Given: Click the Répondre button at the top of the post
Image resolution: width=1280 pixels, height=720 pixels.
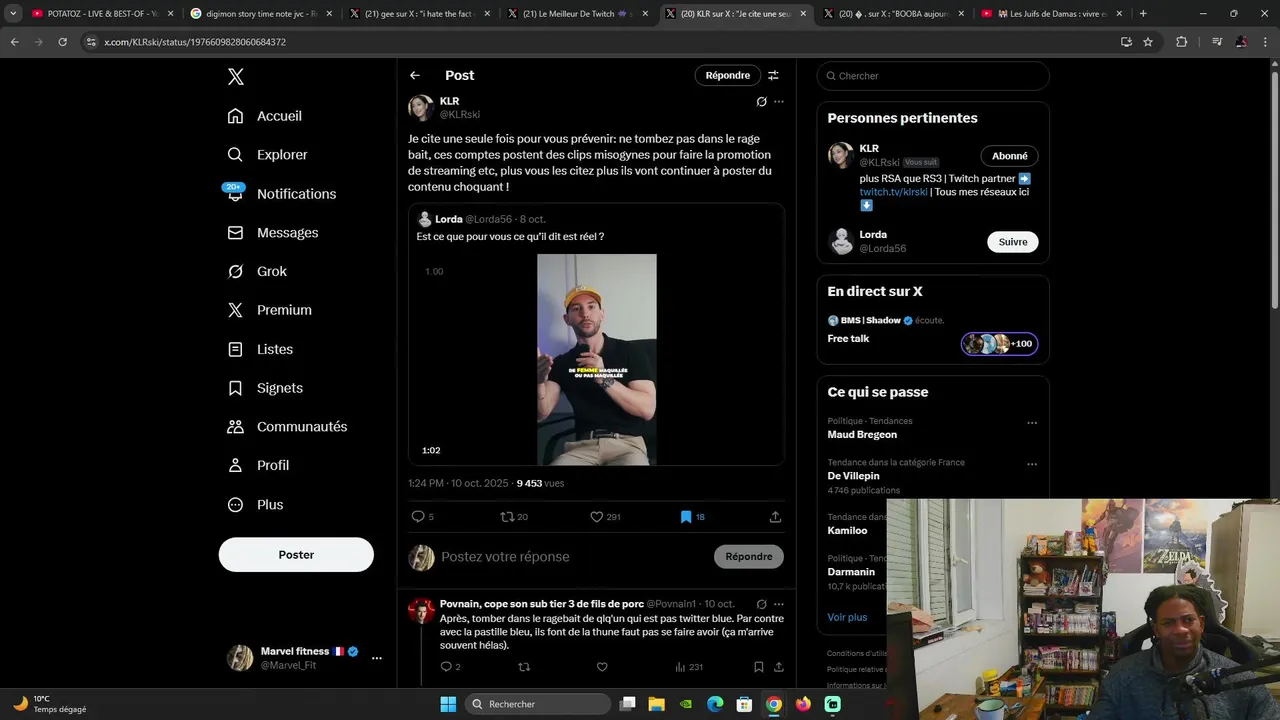Looking at the screenshot, I should point(727,75).
